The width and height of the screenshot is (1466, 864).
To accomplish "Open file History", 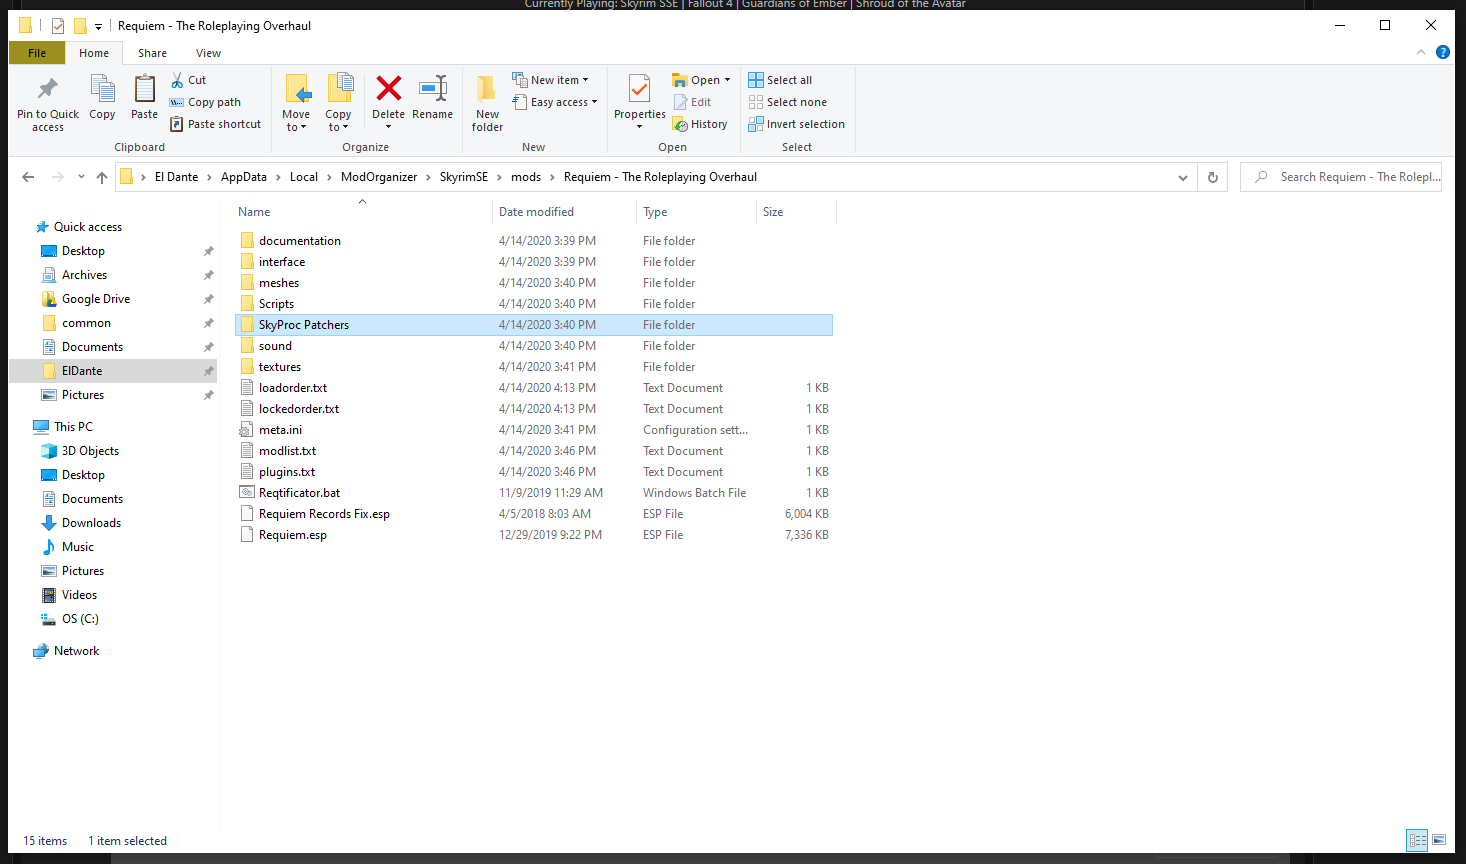I will 700,124.
